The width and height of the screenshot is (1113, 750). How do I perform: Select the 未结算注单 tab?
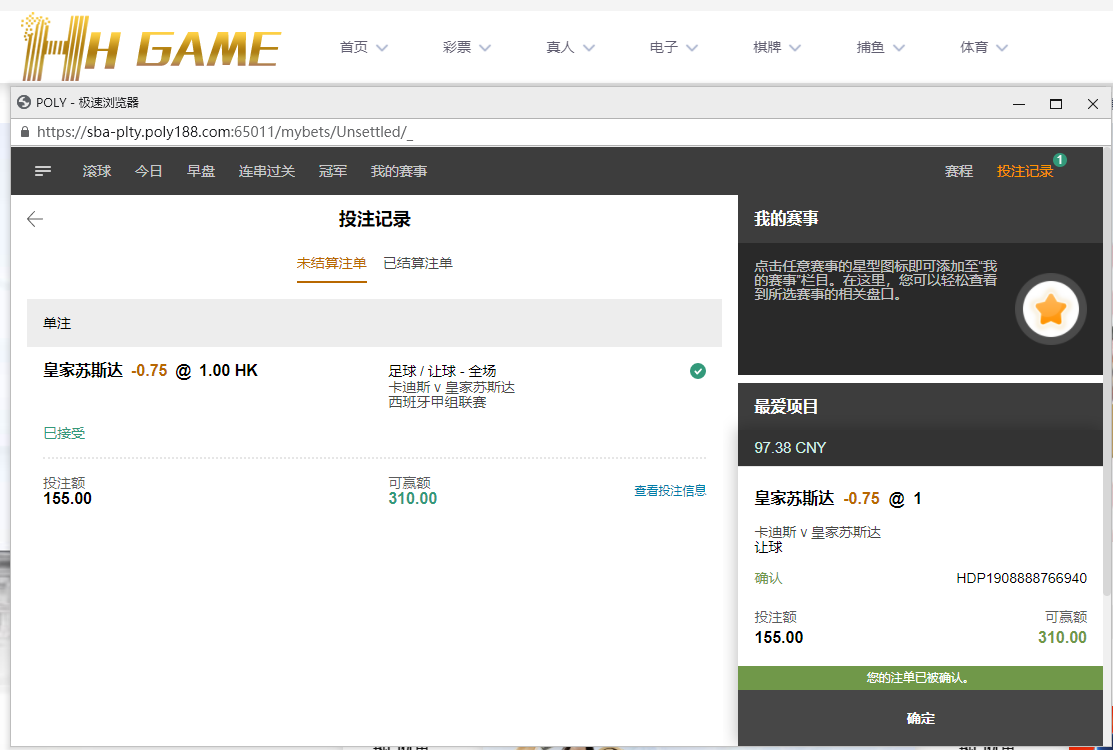click(331, 263)
